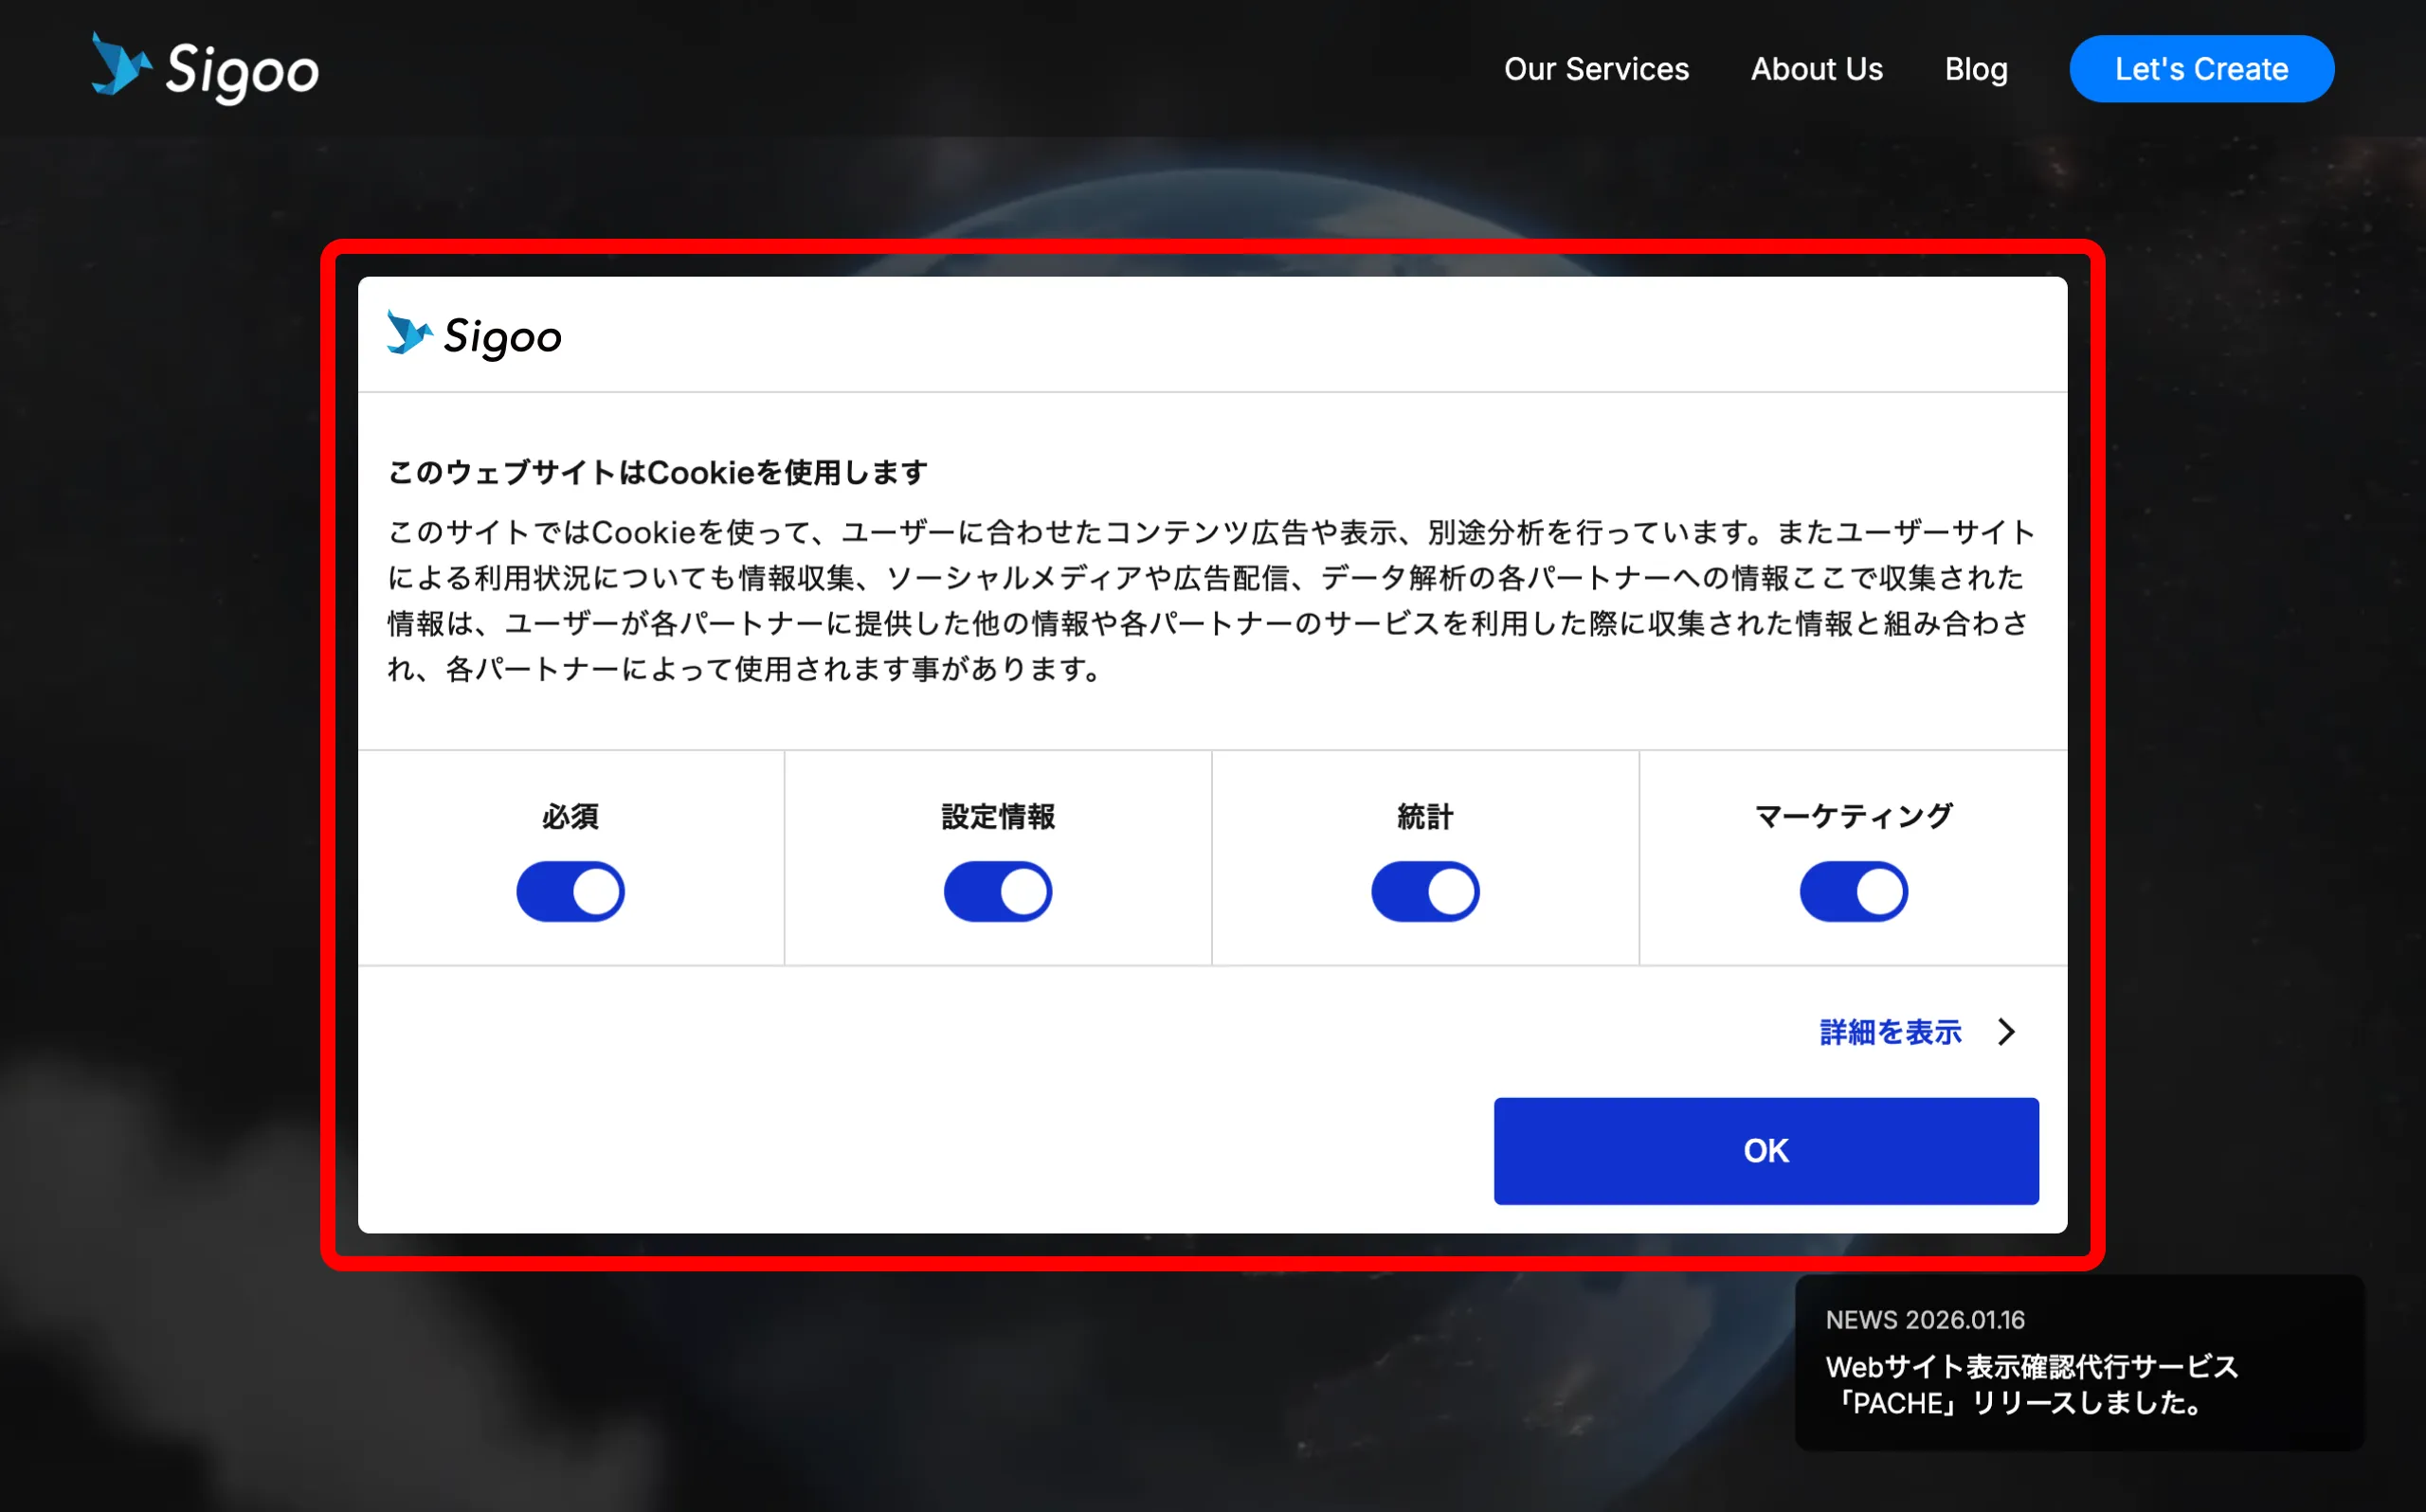Click the NEWS 2026.01.16 date label
This screenshot has height=1512, width=2426.
(1925, 1320)
